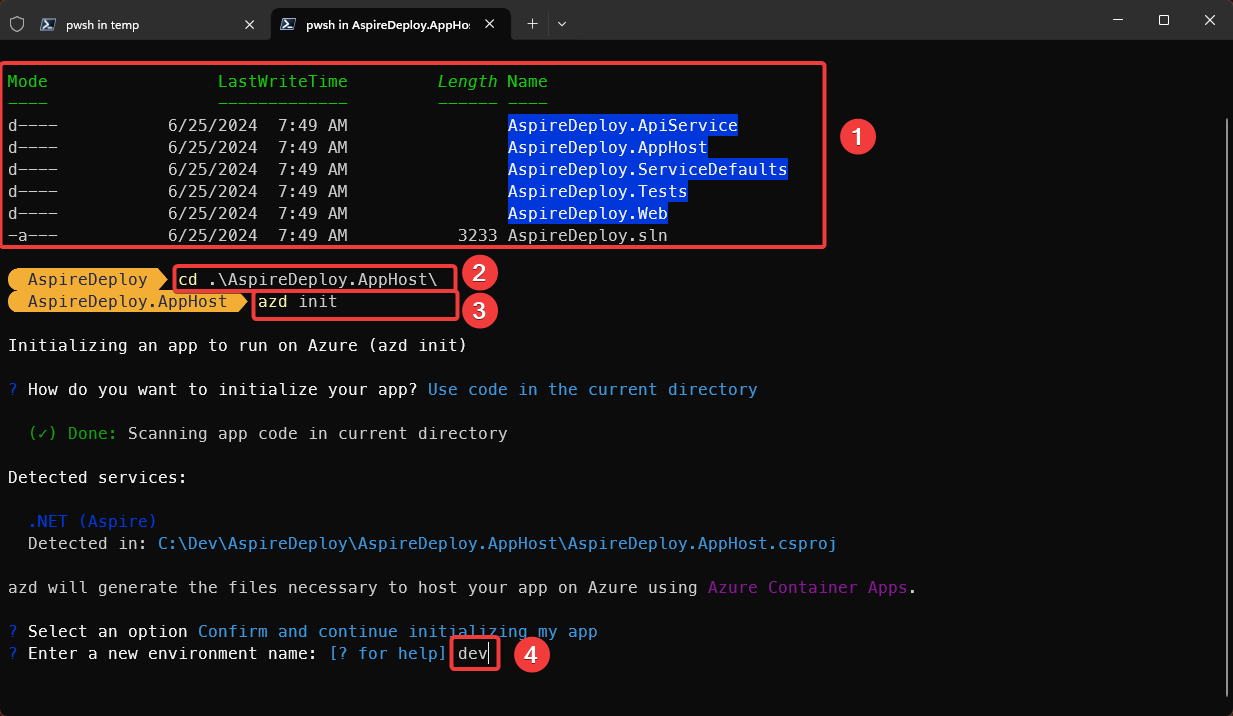Click 'AspireDeploy.AppHost' folder in the directory listing
The height and width of the screenshot is (716, 1233).
pyautogui.click(x=607, y=147)
